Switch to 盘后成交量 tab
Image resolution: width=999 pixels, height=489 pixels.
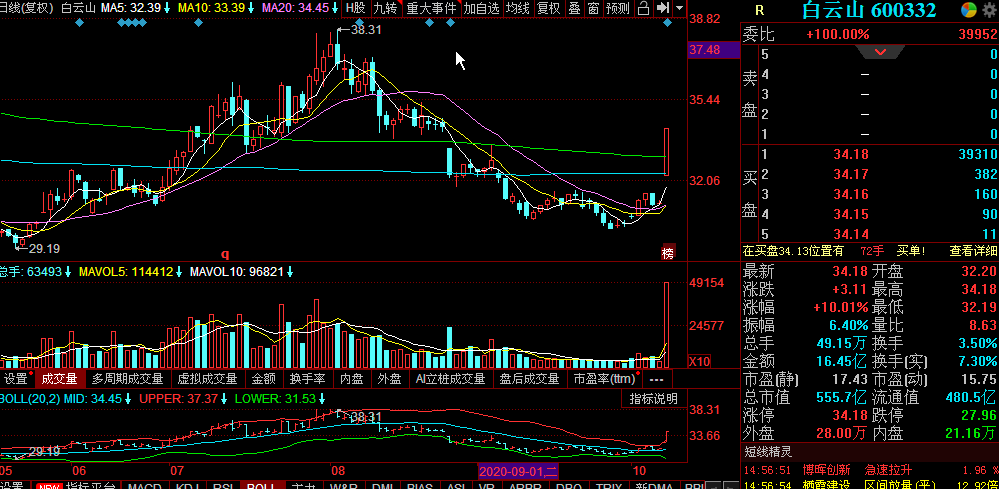[529, 379]
